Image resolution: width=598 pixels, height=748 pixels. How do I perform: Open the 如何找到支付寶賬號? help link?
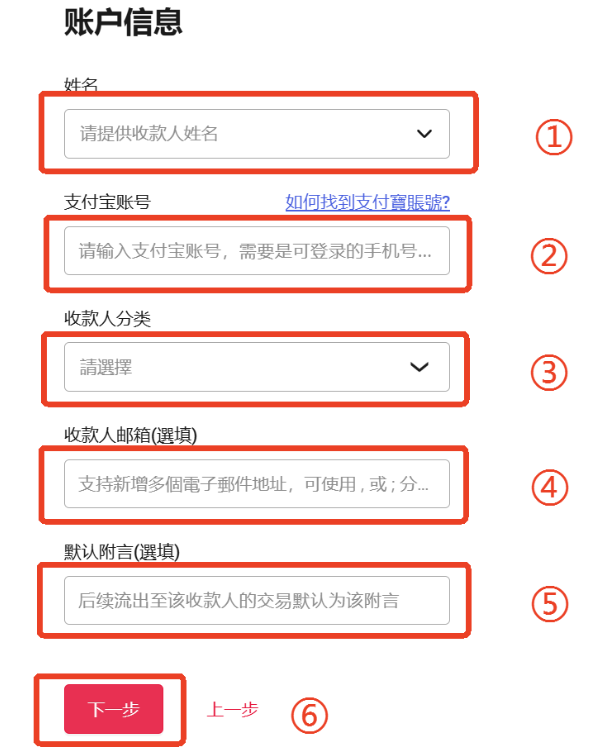click(x=368, y=202)
